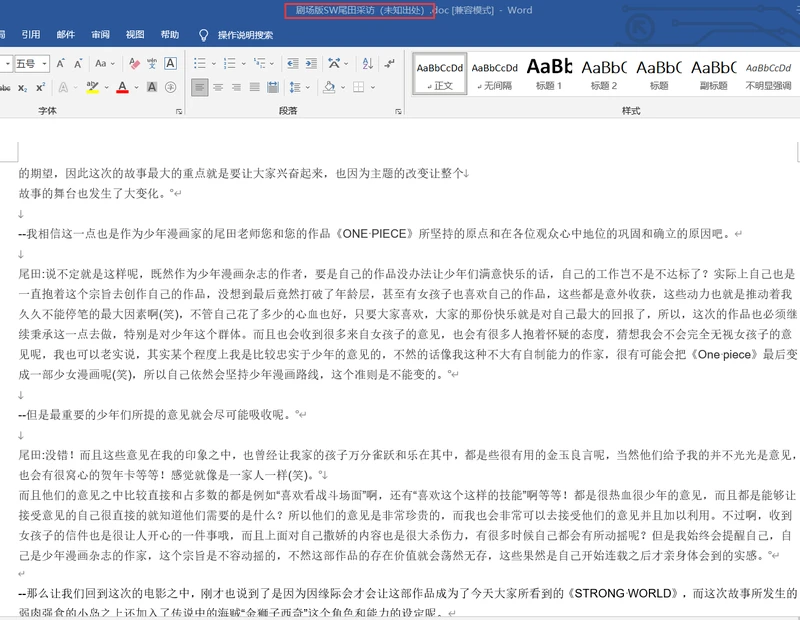Align text left
Image resolution: width=800 pixels, height=620 pixels.
tap(199, 87)
